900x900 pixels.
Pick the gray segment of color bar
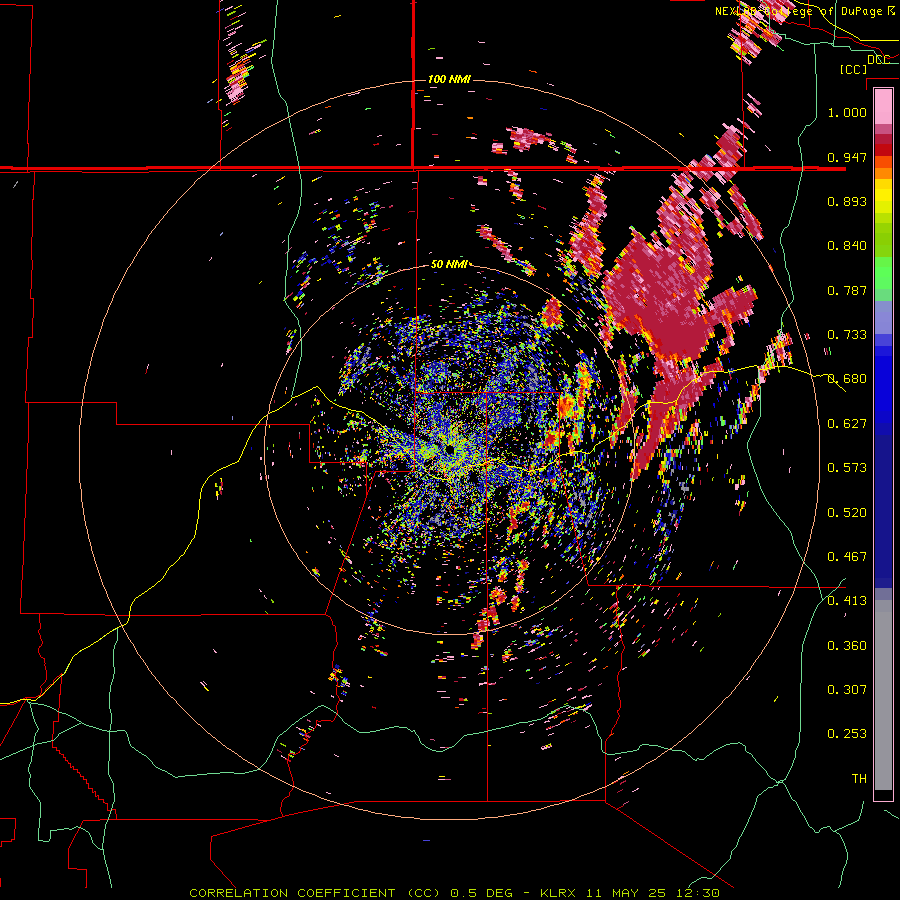click(883, 695)
